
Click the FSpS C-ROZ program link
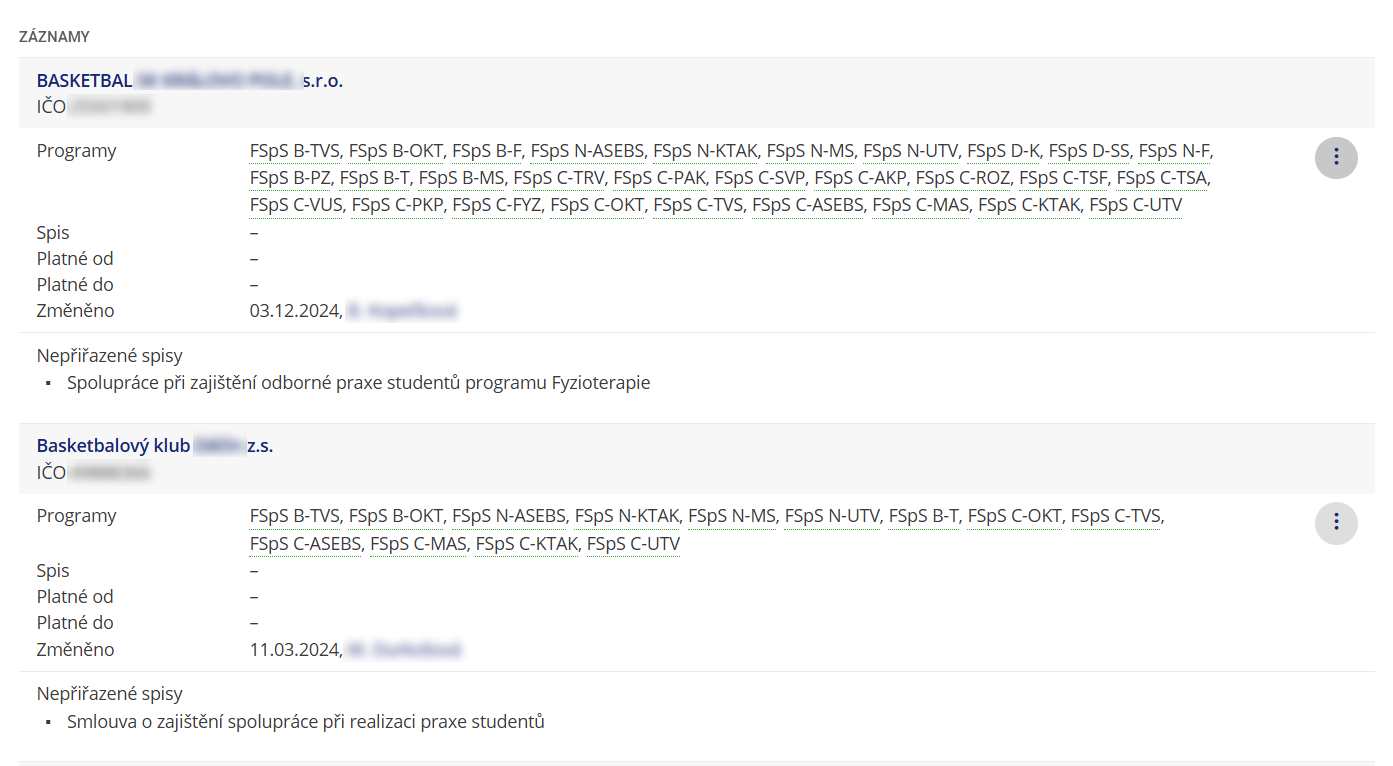[963, 179]
